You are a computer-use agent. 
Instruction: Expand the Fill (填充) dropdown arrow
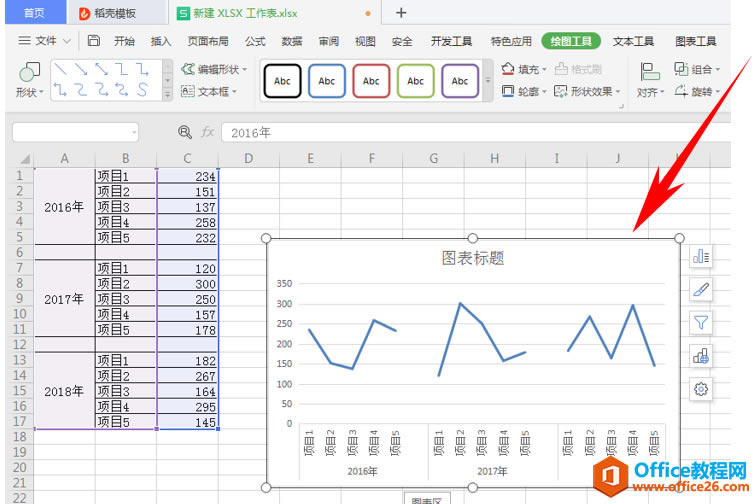click(544, 69)
